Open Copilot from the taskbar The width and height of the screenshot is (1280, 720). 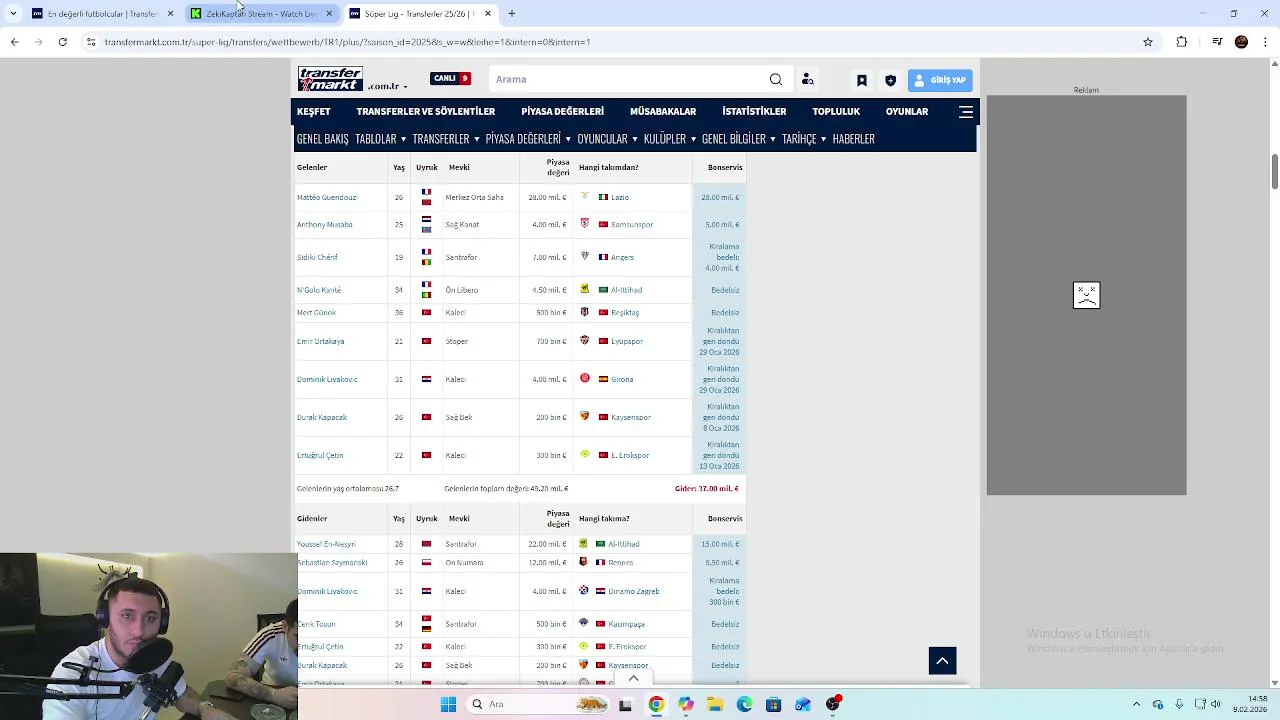[x=686, y=705]
